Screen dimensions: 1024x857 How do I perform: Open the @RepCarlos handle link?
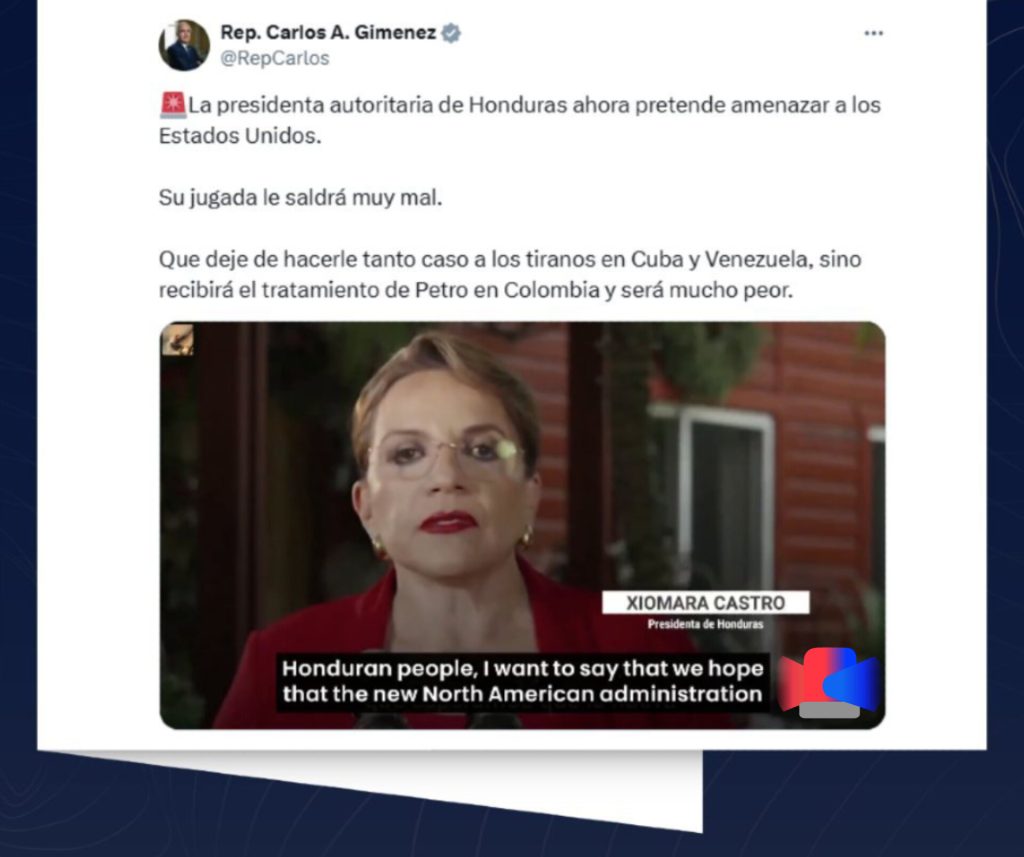coord(275,58)
